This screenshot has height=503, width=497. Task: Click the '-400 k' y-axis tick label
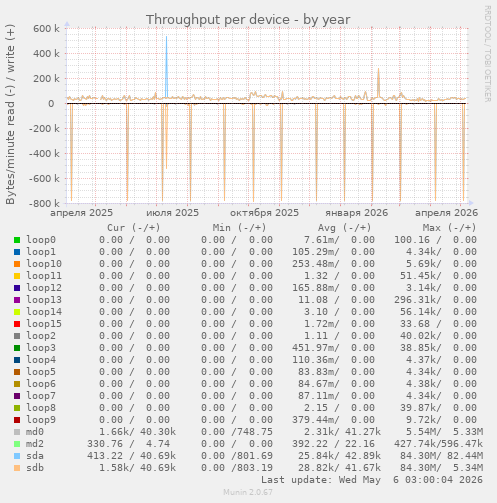pyautogui.click(x=44, y=154)
